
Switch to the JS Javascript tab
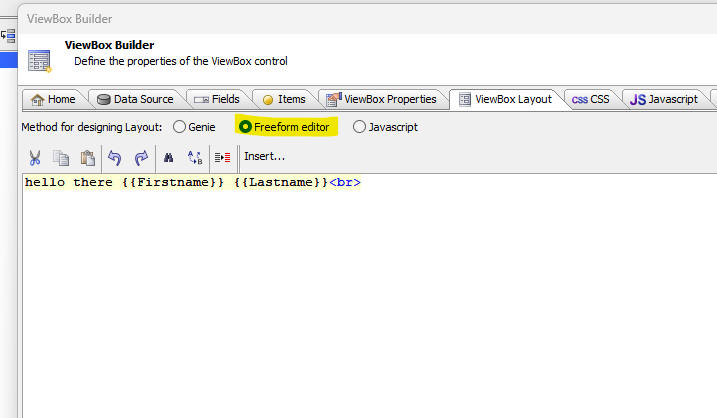pos(663,99)
